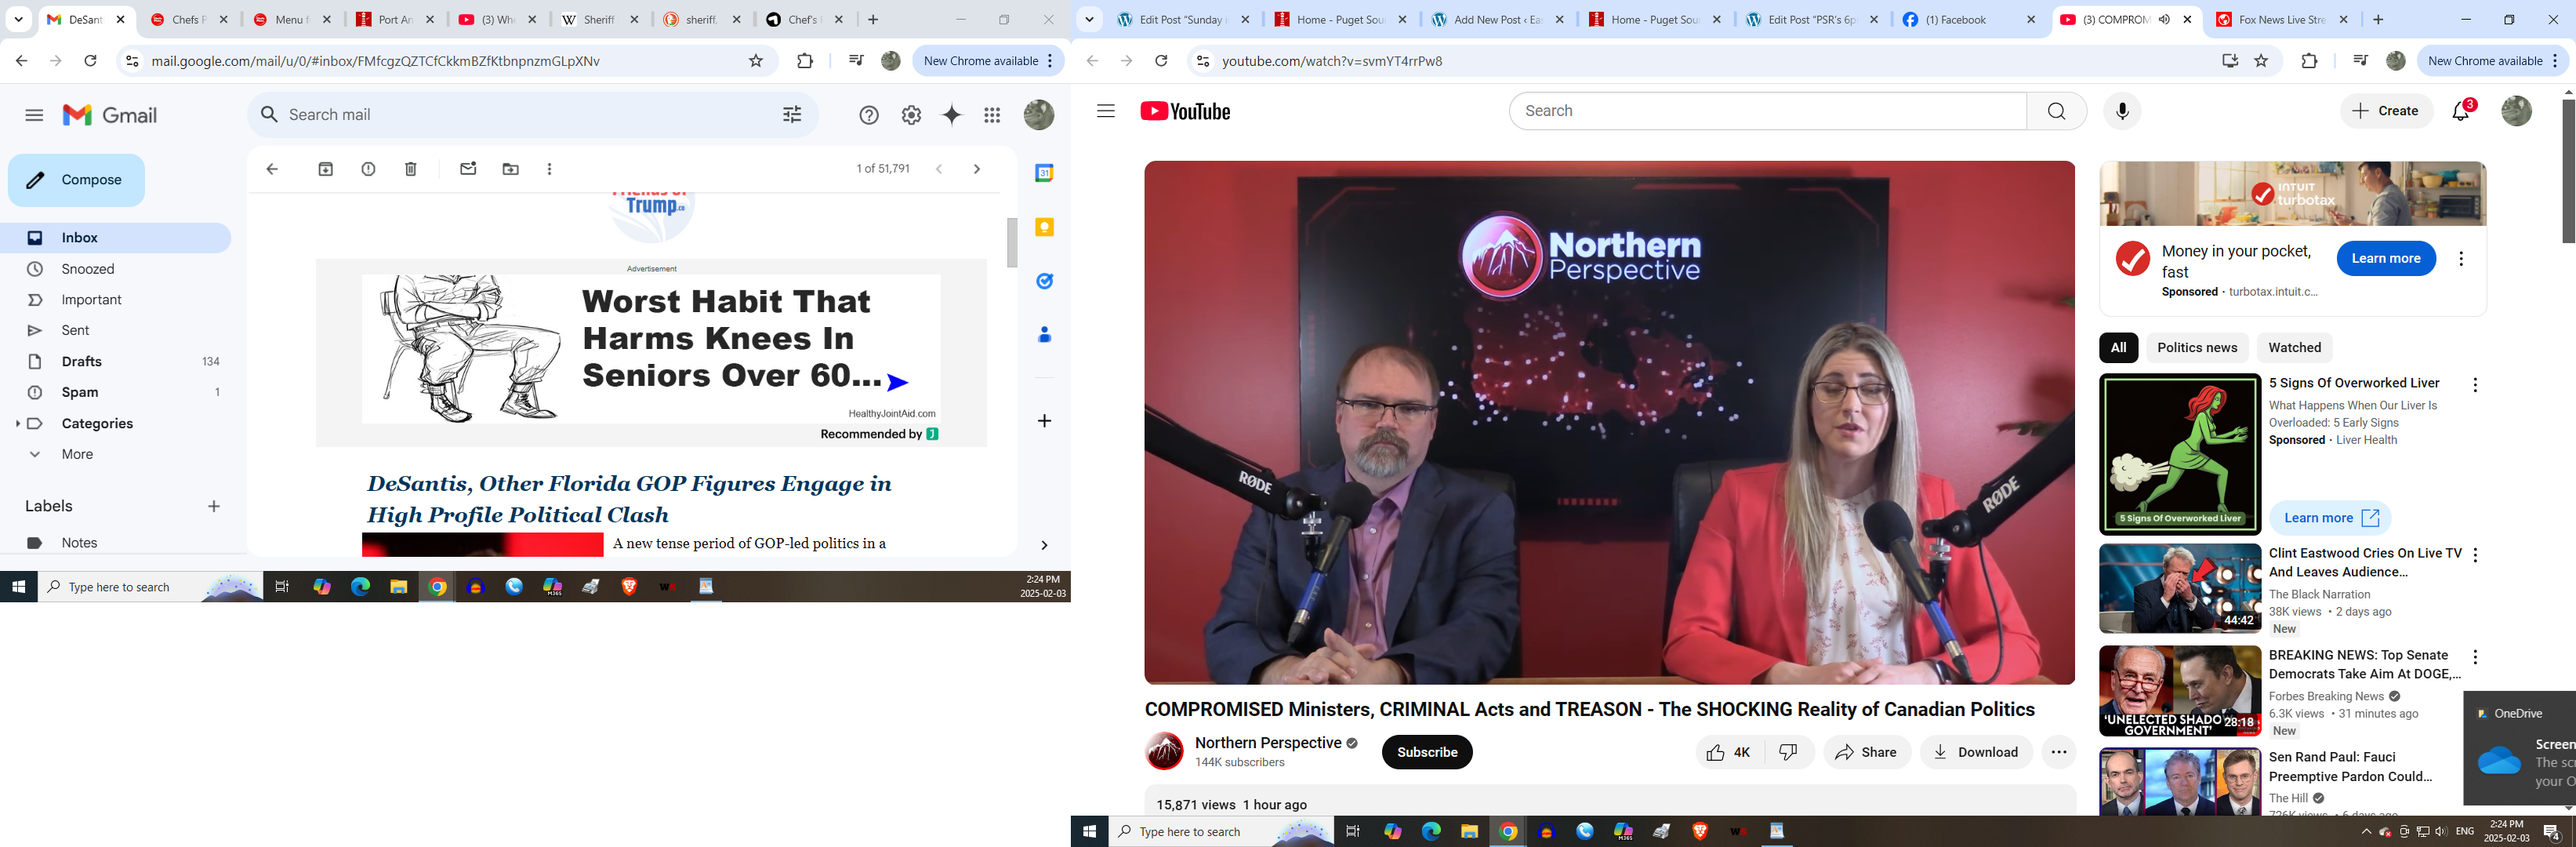
Task: Click Learn more on TurboTax ad
Action: pyautogui.click(x=2385, y=258)
